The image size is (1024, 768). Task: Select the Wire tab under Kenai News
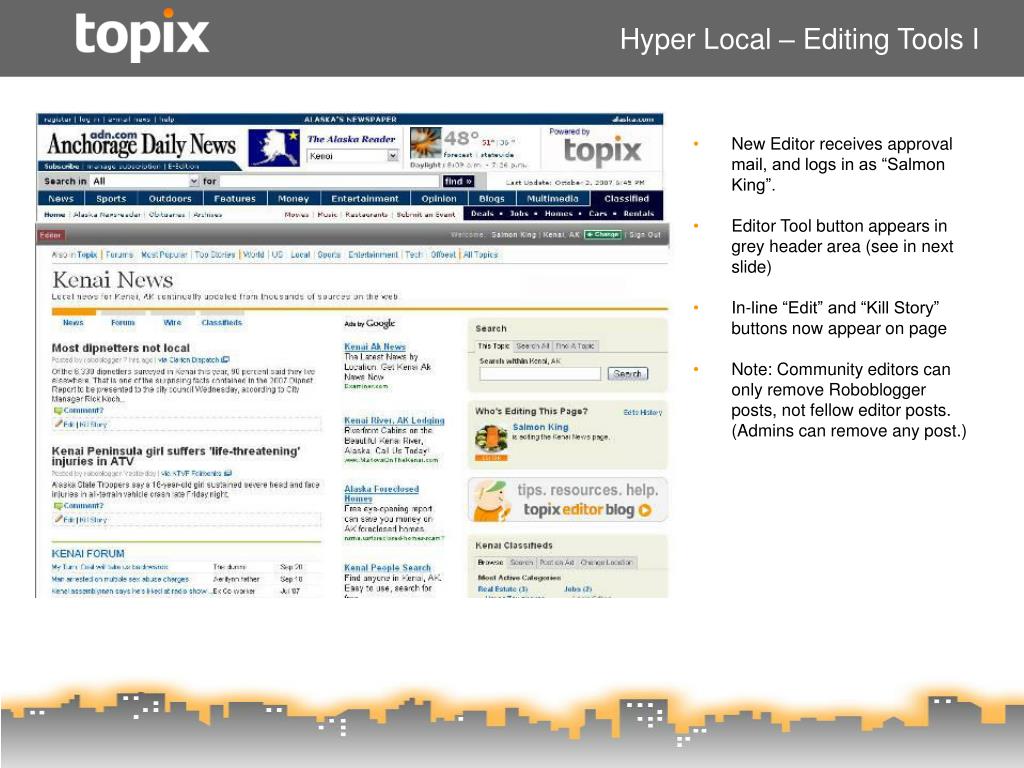tap(172, 323)
